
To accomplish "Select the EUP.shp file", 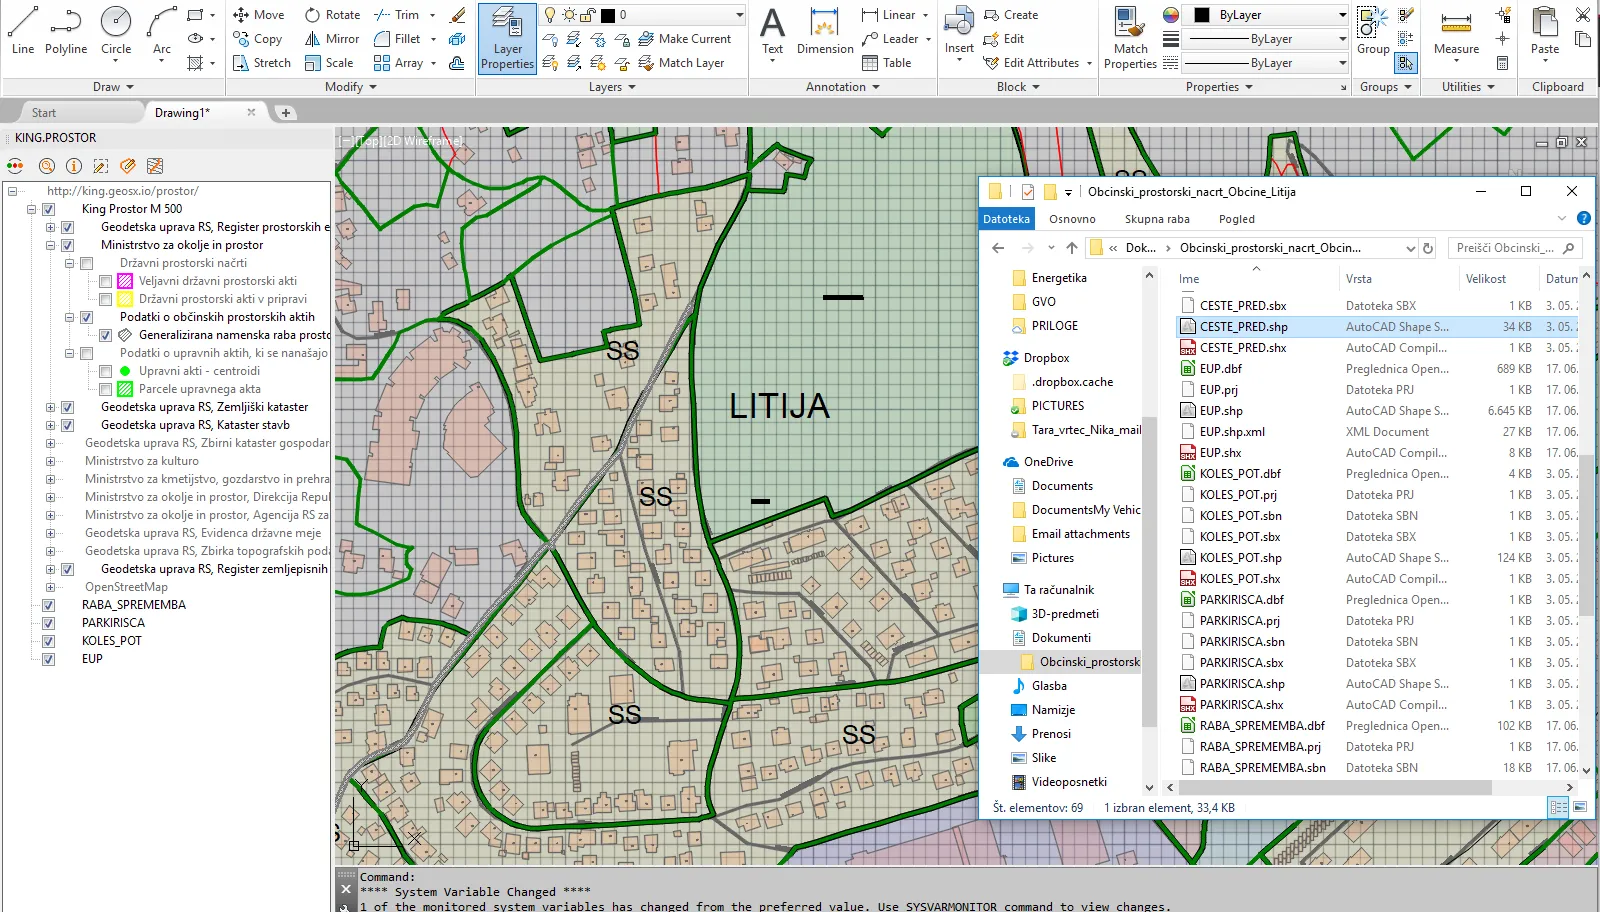I will (x=1221, y=411).
